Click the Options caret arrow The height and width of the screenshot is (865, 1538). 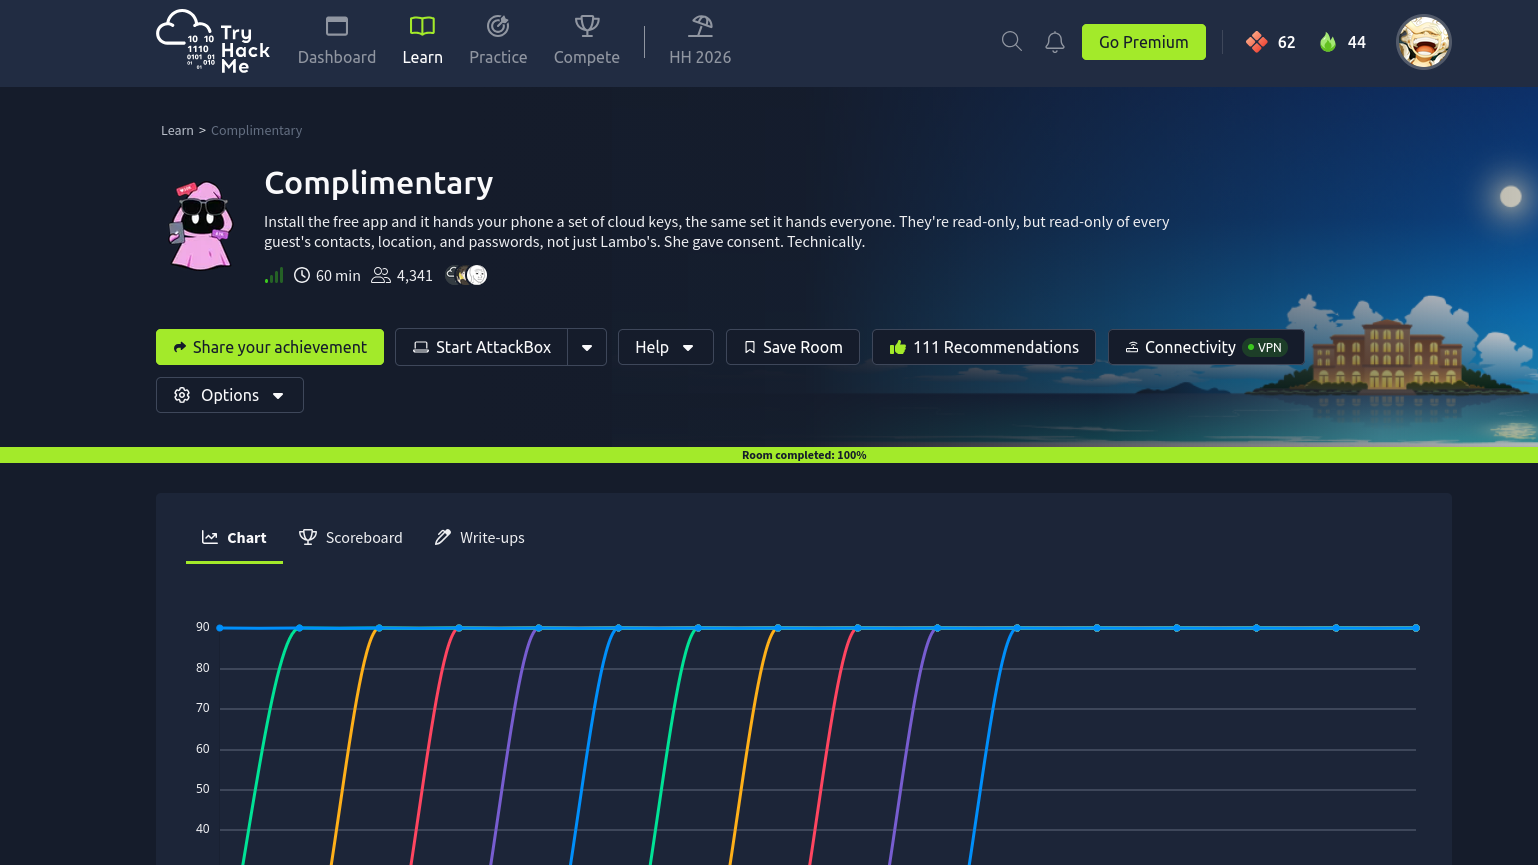pos(278,396)
